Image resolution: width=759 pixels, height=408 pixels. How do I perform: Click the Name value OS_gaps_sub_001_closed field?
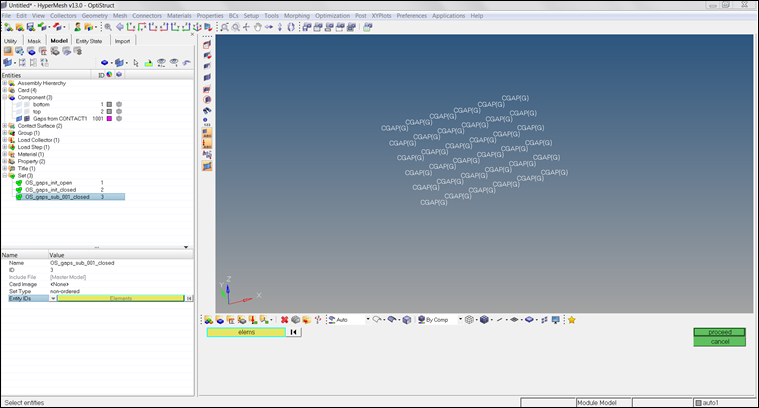pyautogui.click(x=82, y=263)
